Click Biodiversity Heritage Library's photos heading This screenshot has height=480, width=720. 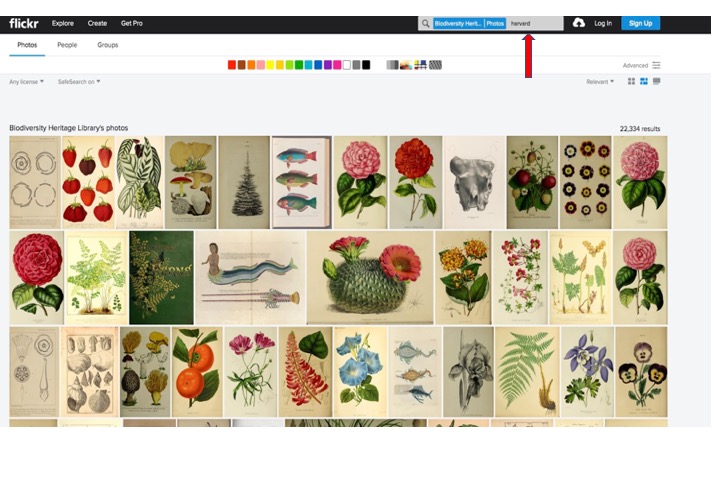(69, 128)
